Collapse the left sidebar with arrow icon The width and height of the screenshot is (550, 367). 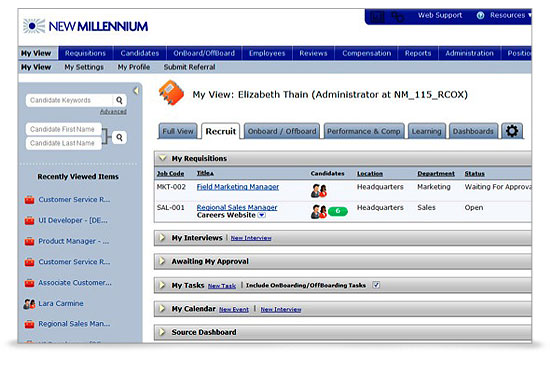[x=136, y=91]
